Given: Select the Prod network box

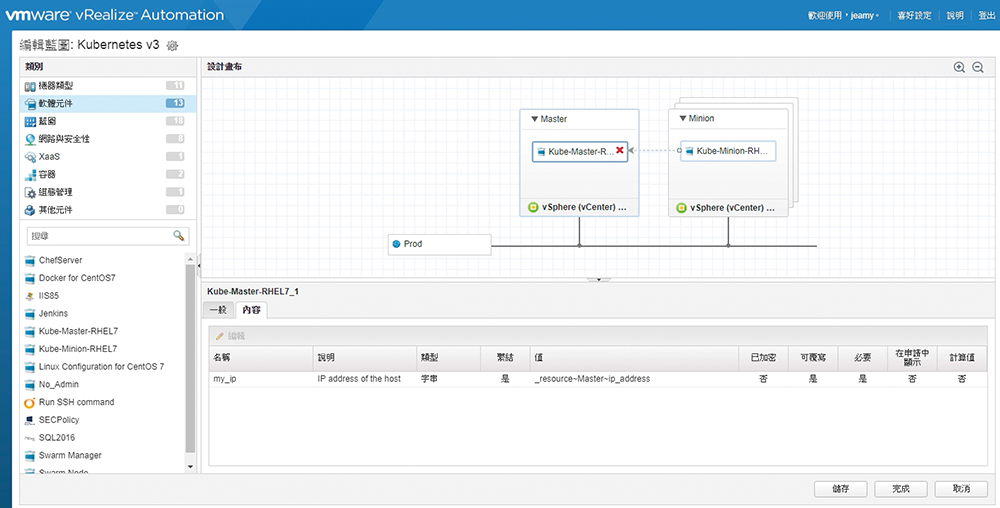Looking at the screenshot, I should click(x=439, y=244).
